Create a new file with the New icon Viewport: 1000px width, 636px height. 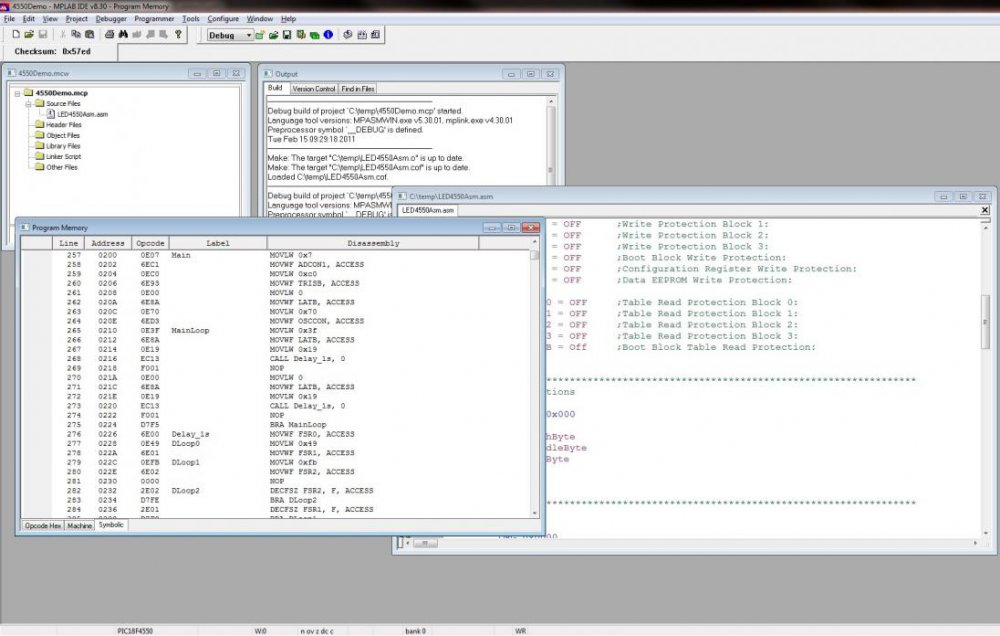tap(15, 35)
